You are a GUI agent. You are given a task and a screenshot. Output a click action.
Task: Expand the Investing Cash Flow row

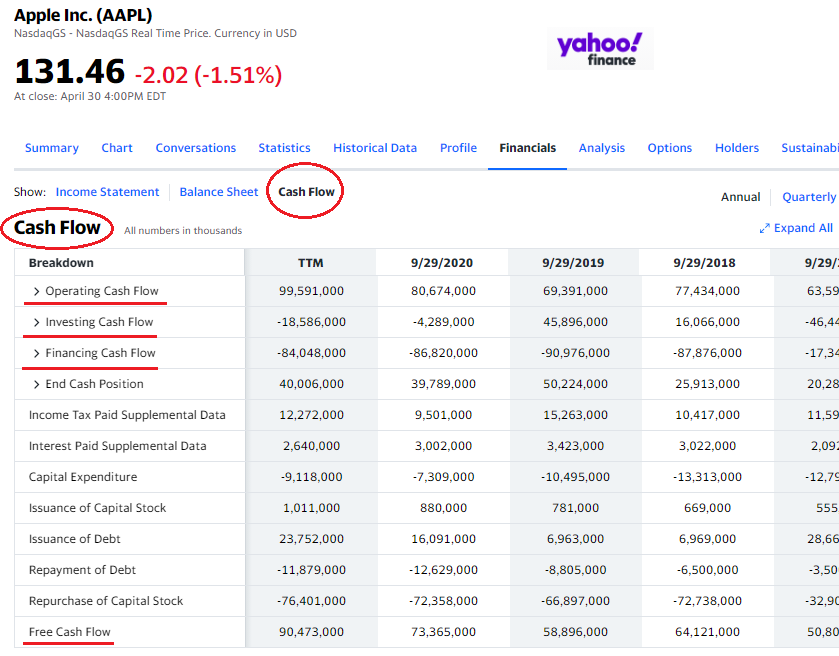37,323
